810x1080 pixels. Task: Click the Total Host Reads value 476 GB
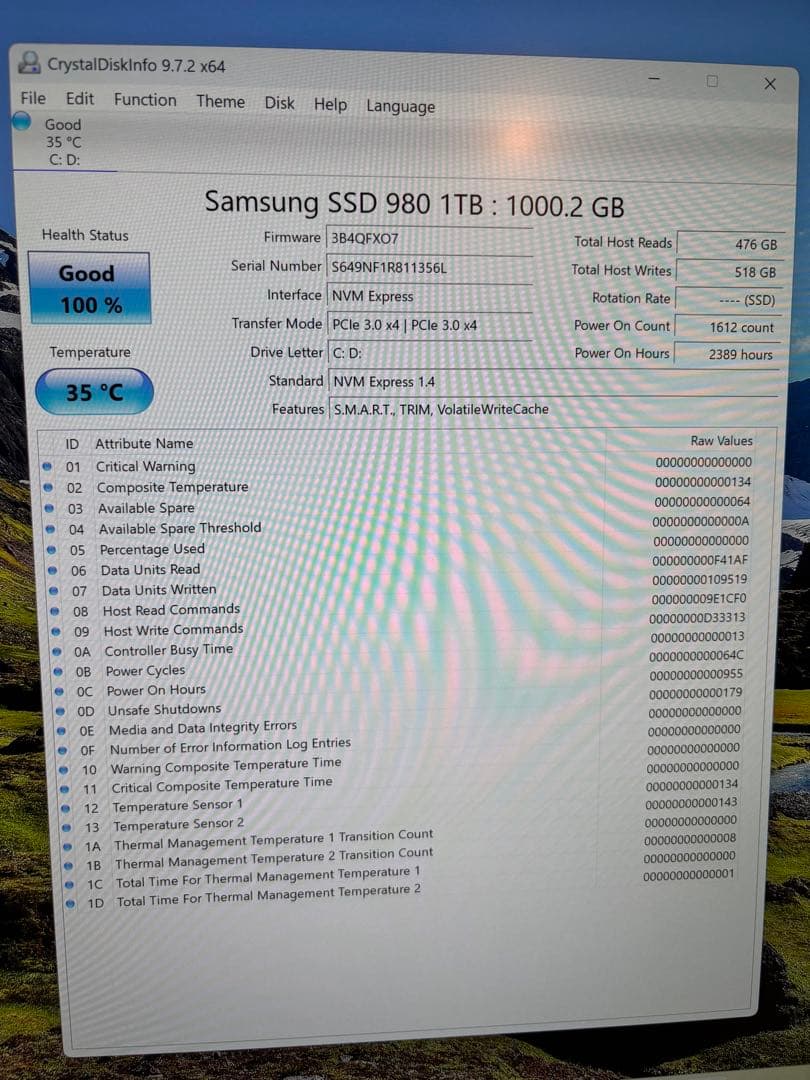[731, 244]
